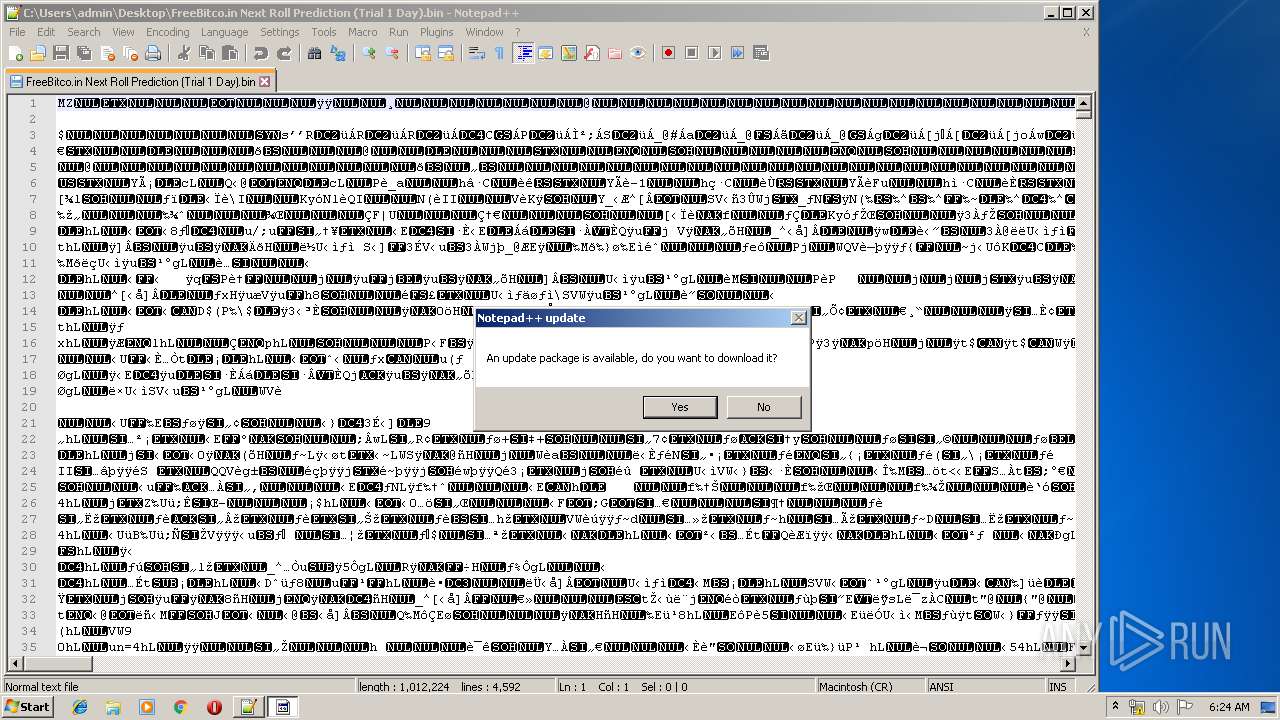1280x720 pixels.
Task: Start macro recording with red dot
Action: pyautogui.click(x=669, y=53)
